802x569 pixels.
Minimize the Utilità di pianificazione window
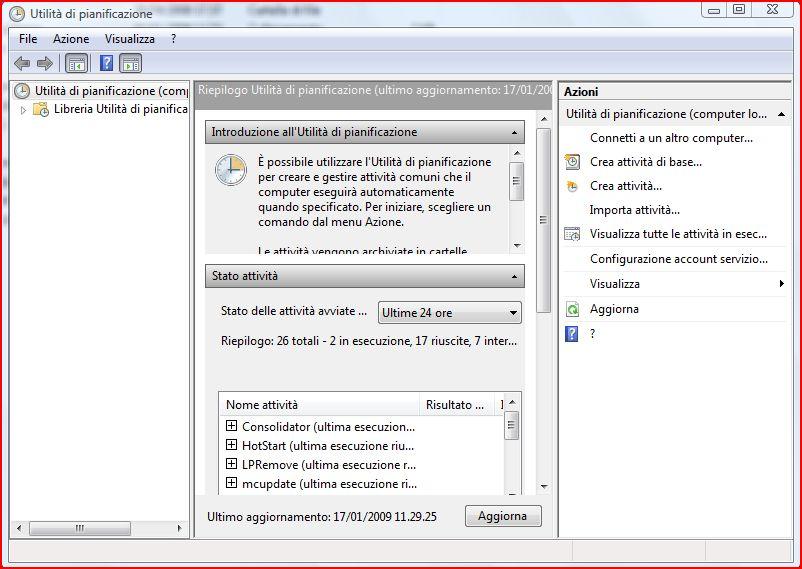pyautogui.click(x=714, y=10)
